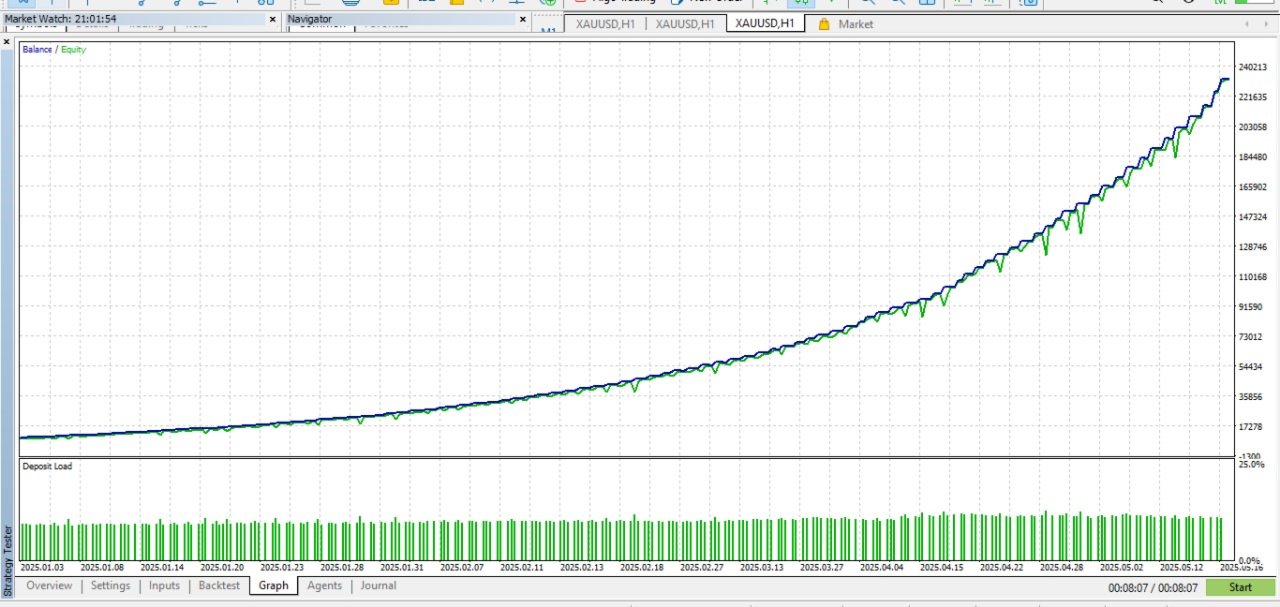
Task: Open the Settings tab in Strategy Tester
Action: (x=110, y=586)
